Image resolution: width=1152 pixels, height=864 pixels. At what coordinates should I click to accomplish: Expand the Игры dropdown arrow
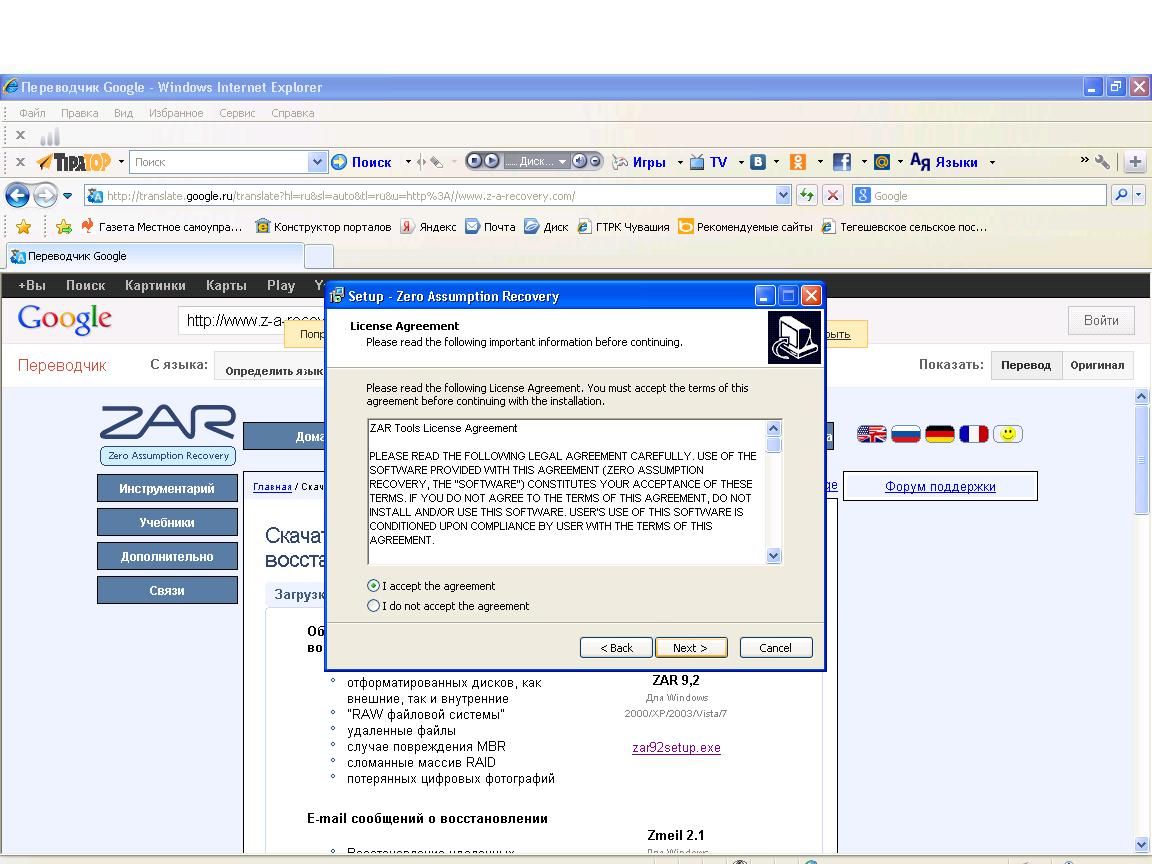(680, 162)
